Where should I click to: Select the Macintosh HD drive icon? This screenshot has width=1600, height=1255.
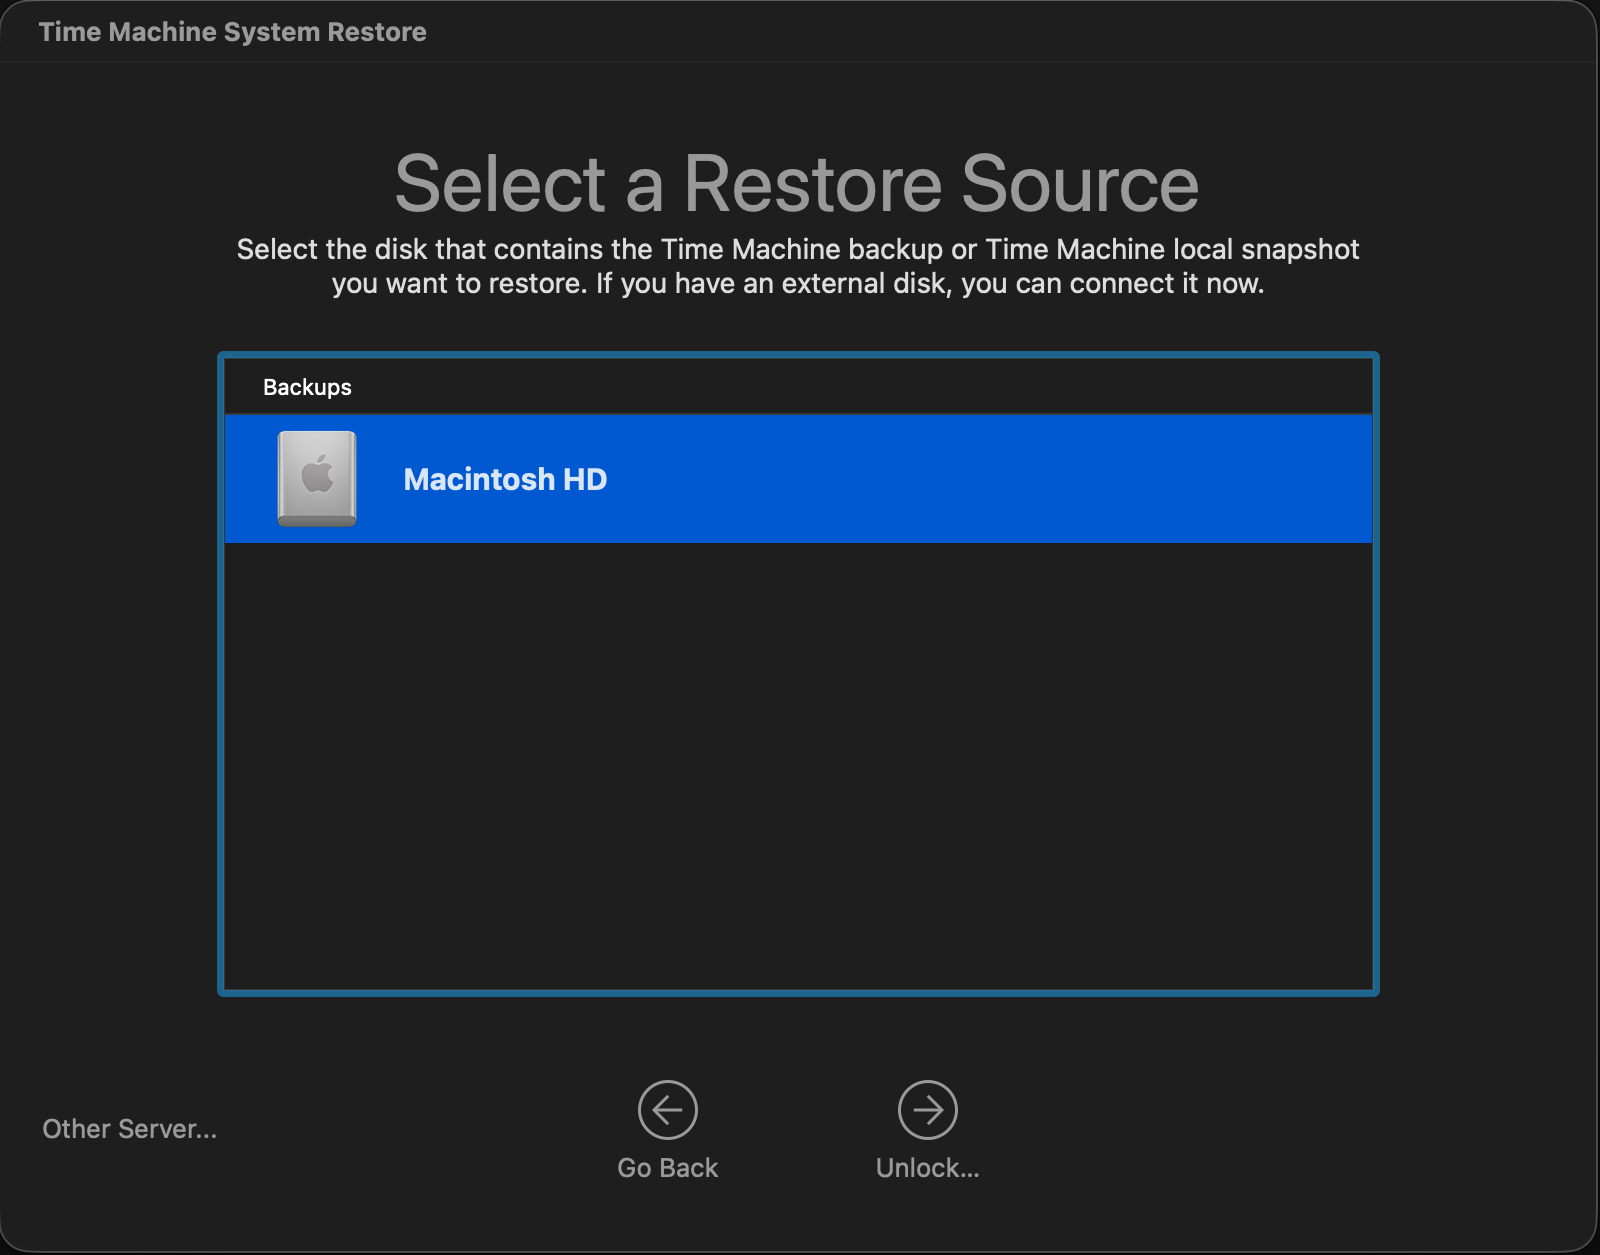pyautogui.click(x=317, y=479)
